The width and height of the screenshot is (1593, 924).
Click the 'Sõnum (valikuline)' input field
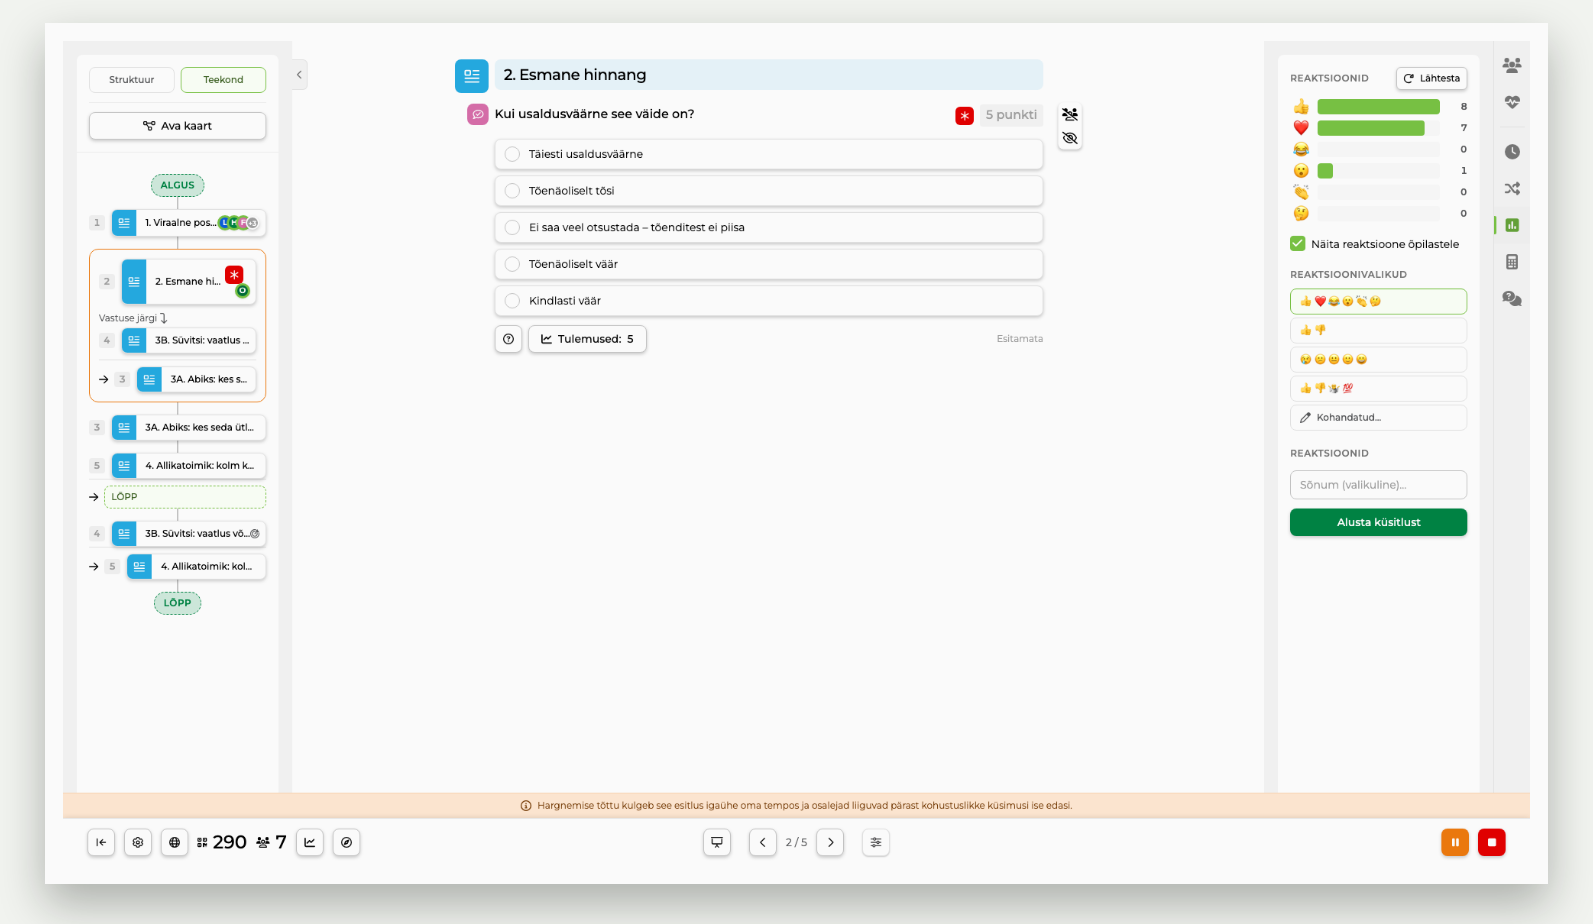pos(1378,485)
